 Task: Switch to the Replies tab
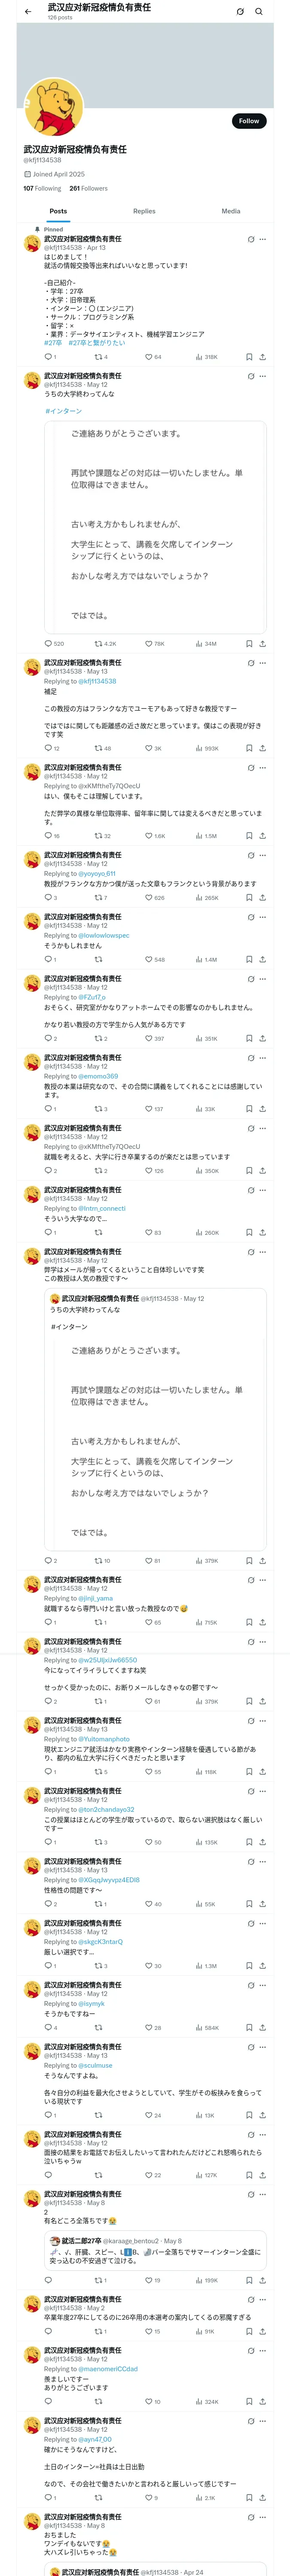[144, 211]
